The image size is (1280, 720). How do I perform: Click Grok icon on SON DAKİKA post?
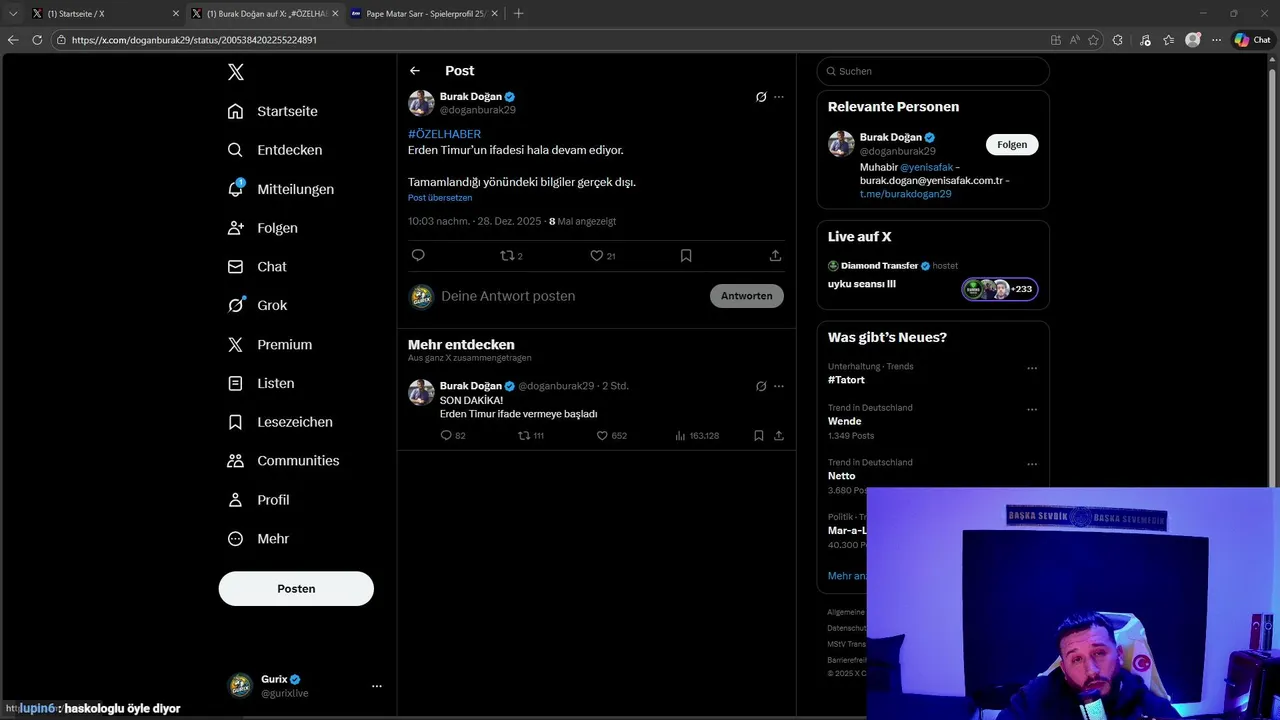tap(761, 386)
